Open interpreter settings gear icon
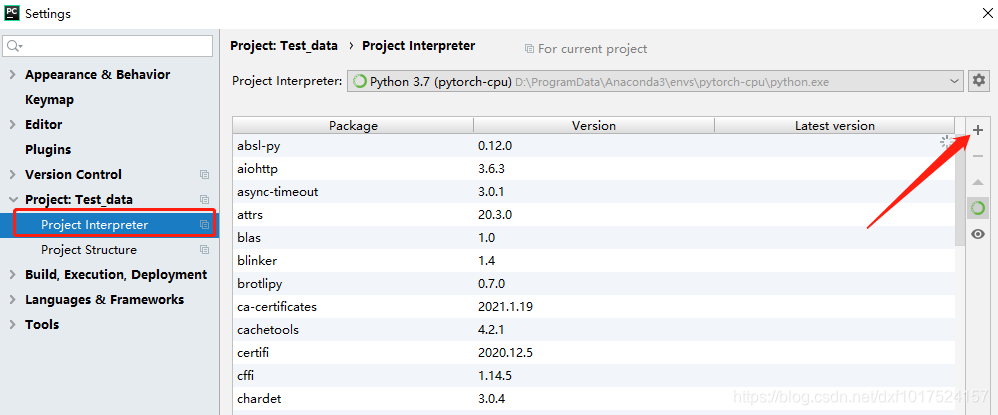This screenshot has width=998, height=415. click(x=979, y=81)
